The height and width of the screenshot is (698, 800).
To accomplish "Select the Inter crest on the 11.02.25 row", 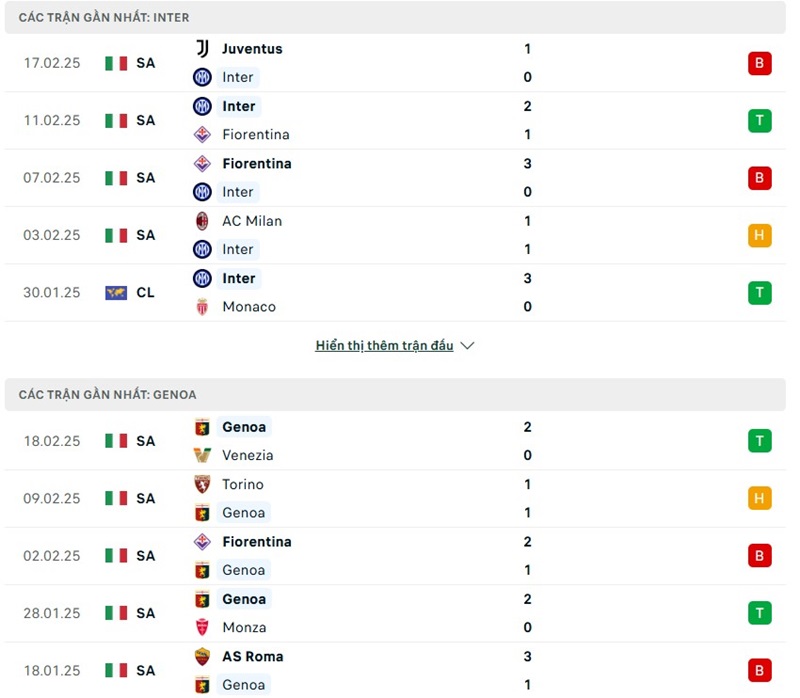I will tap(204, 106).
